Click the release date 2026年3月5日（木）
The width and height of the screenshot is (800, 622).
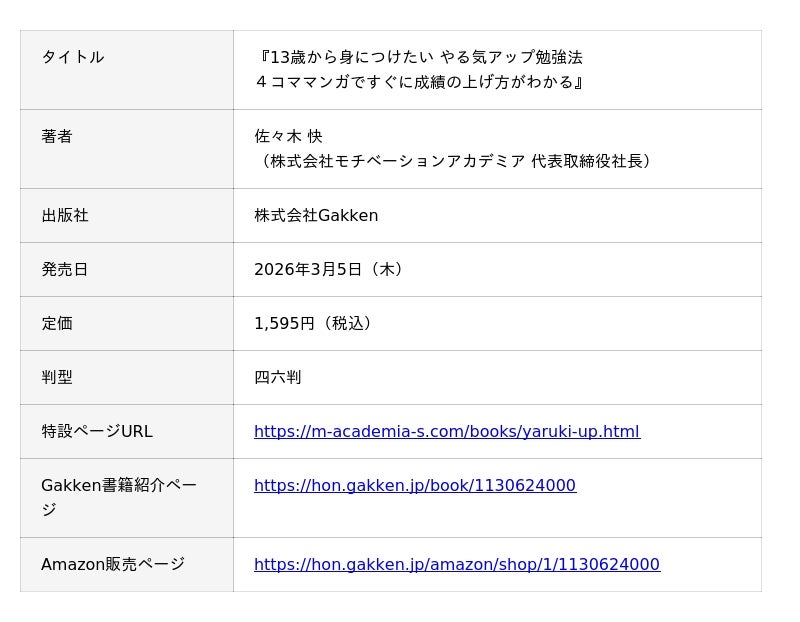pos(331,270)
